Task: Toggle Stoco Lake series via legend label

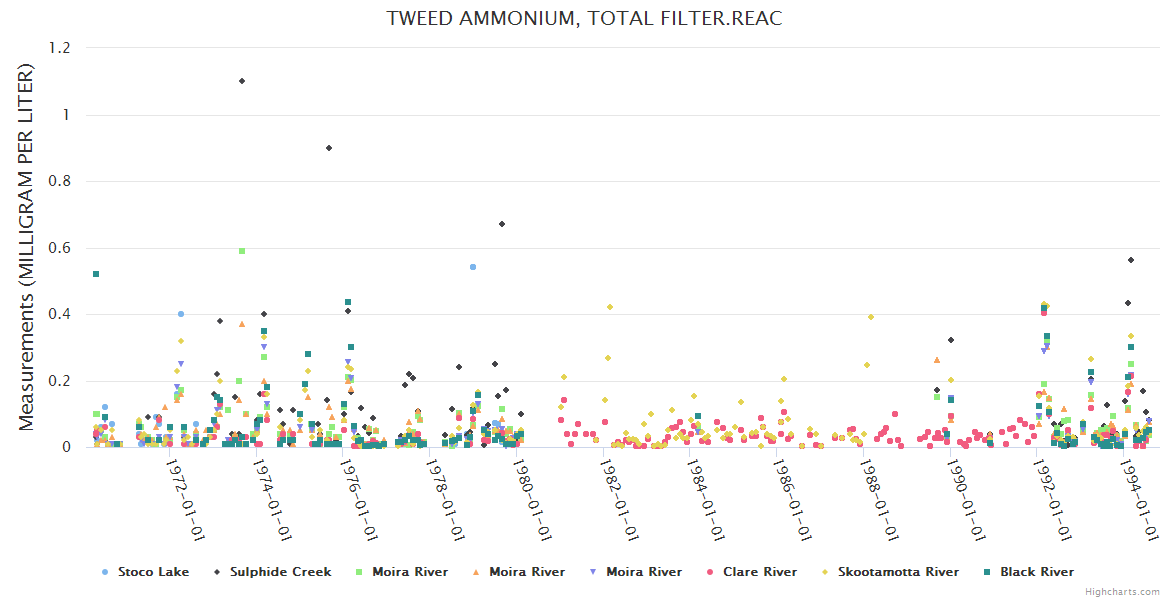Action: [x=146, y=572]
